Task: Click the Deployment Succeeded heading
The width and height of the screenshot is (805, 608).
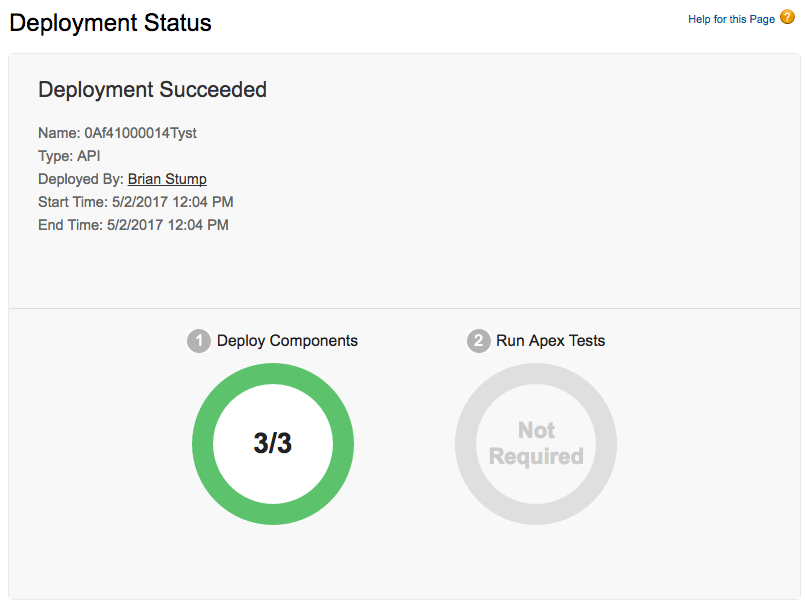Action: [152, 90]
